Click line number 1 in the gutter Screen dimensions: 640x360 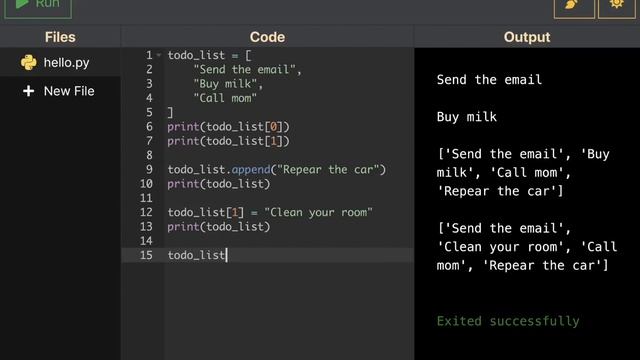click(149, 55)
